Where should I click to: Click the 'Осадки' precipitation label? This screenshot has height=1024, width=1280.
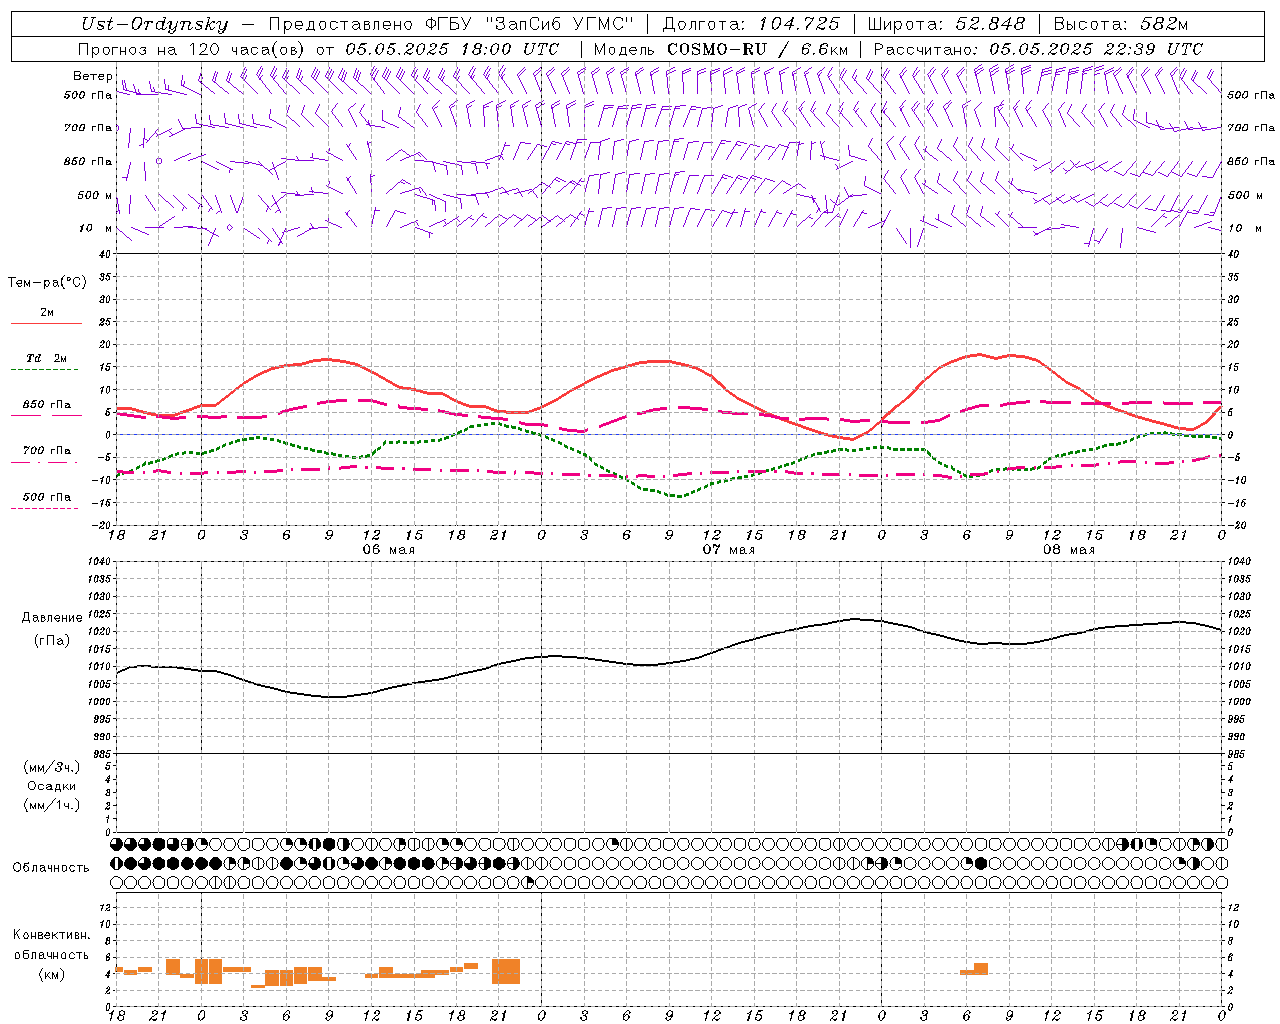52,786
